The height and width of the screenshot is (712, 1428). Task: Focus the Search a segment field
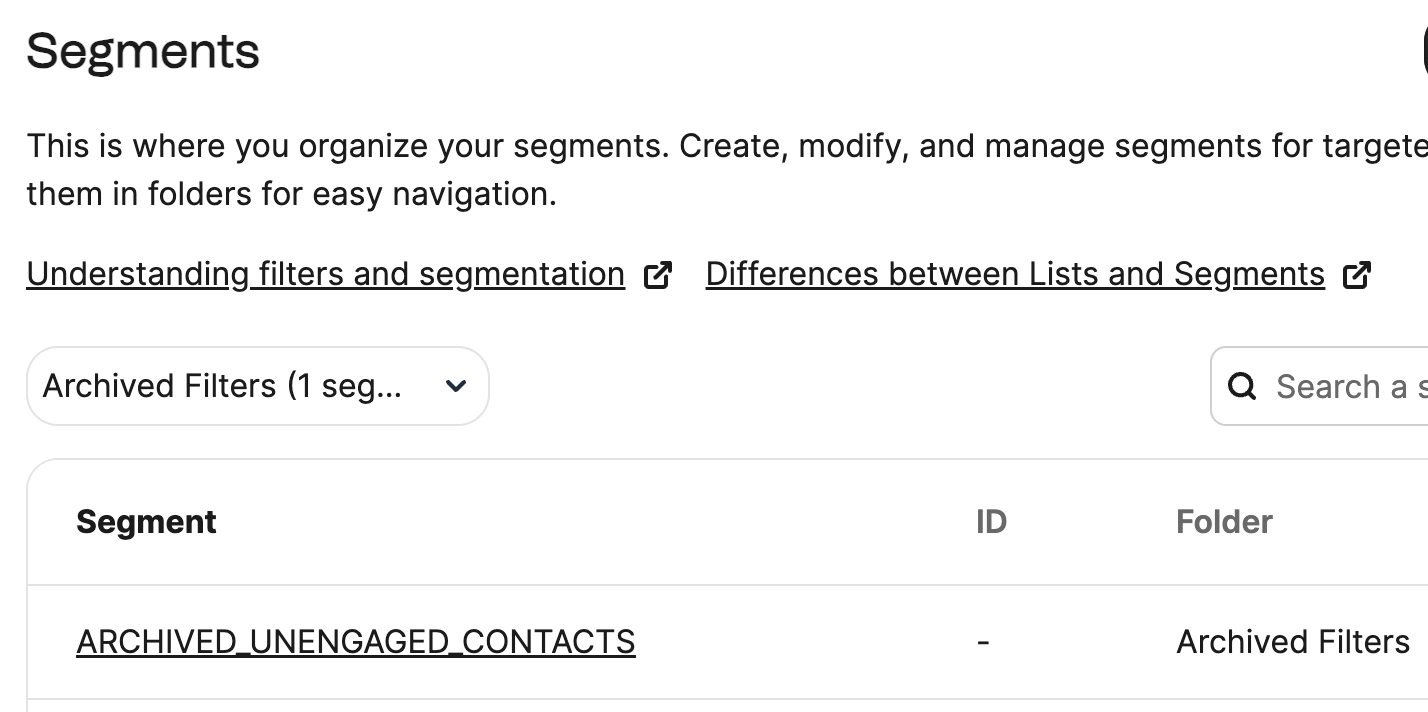1320,386
